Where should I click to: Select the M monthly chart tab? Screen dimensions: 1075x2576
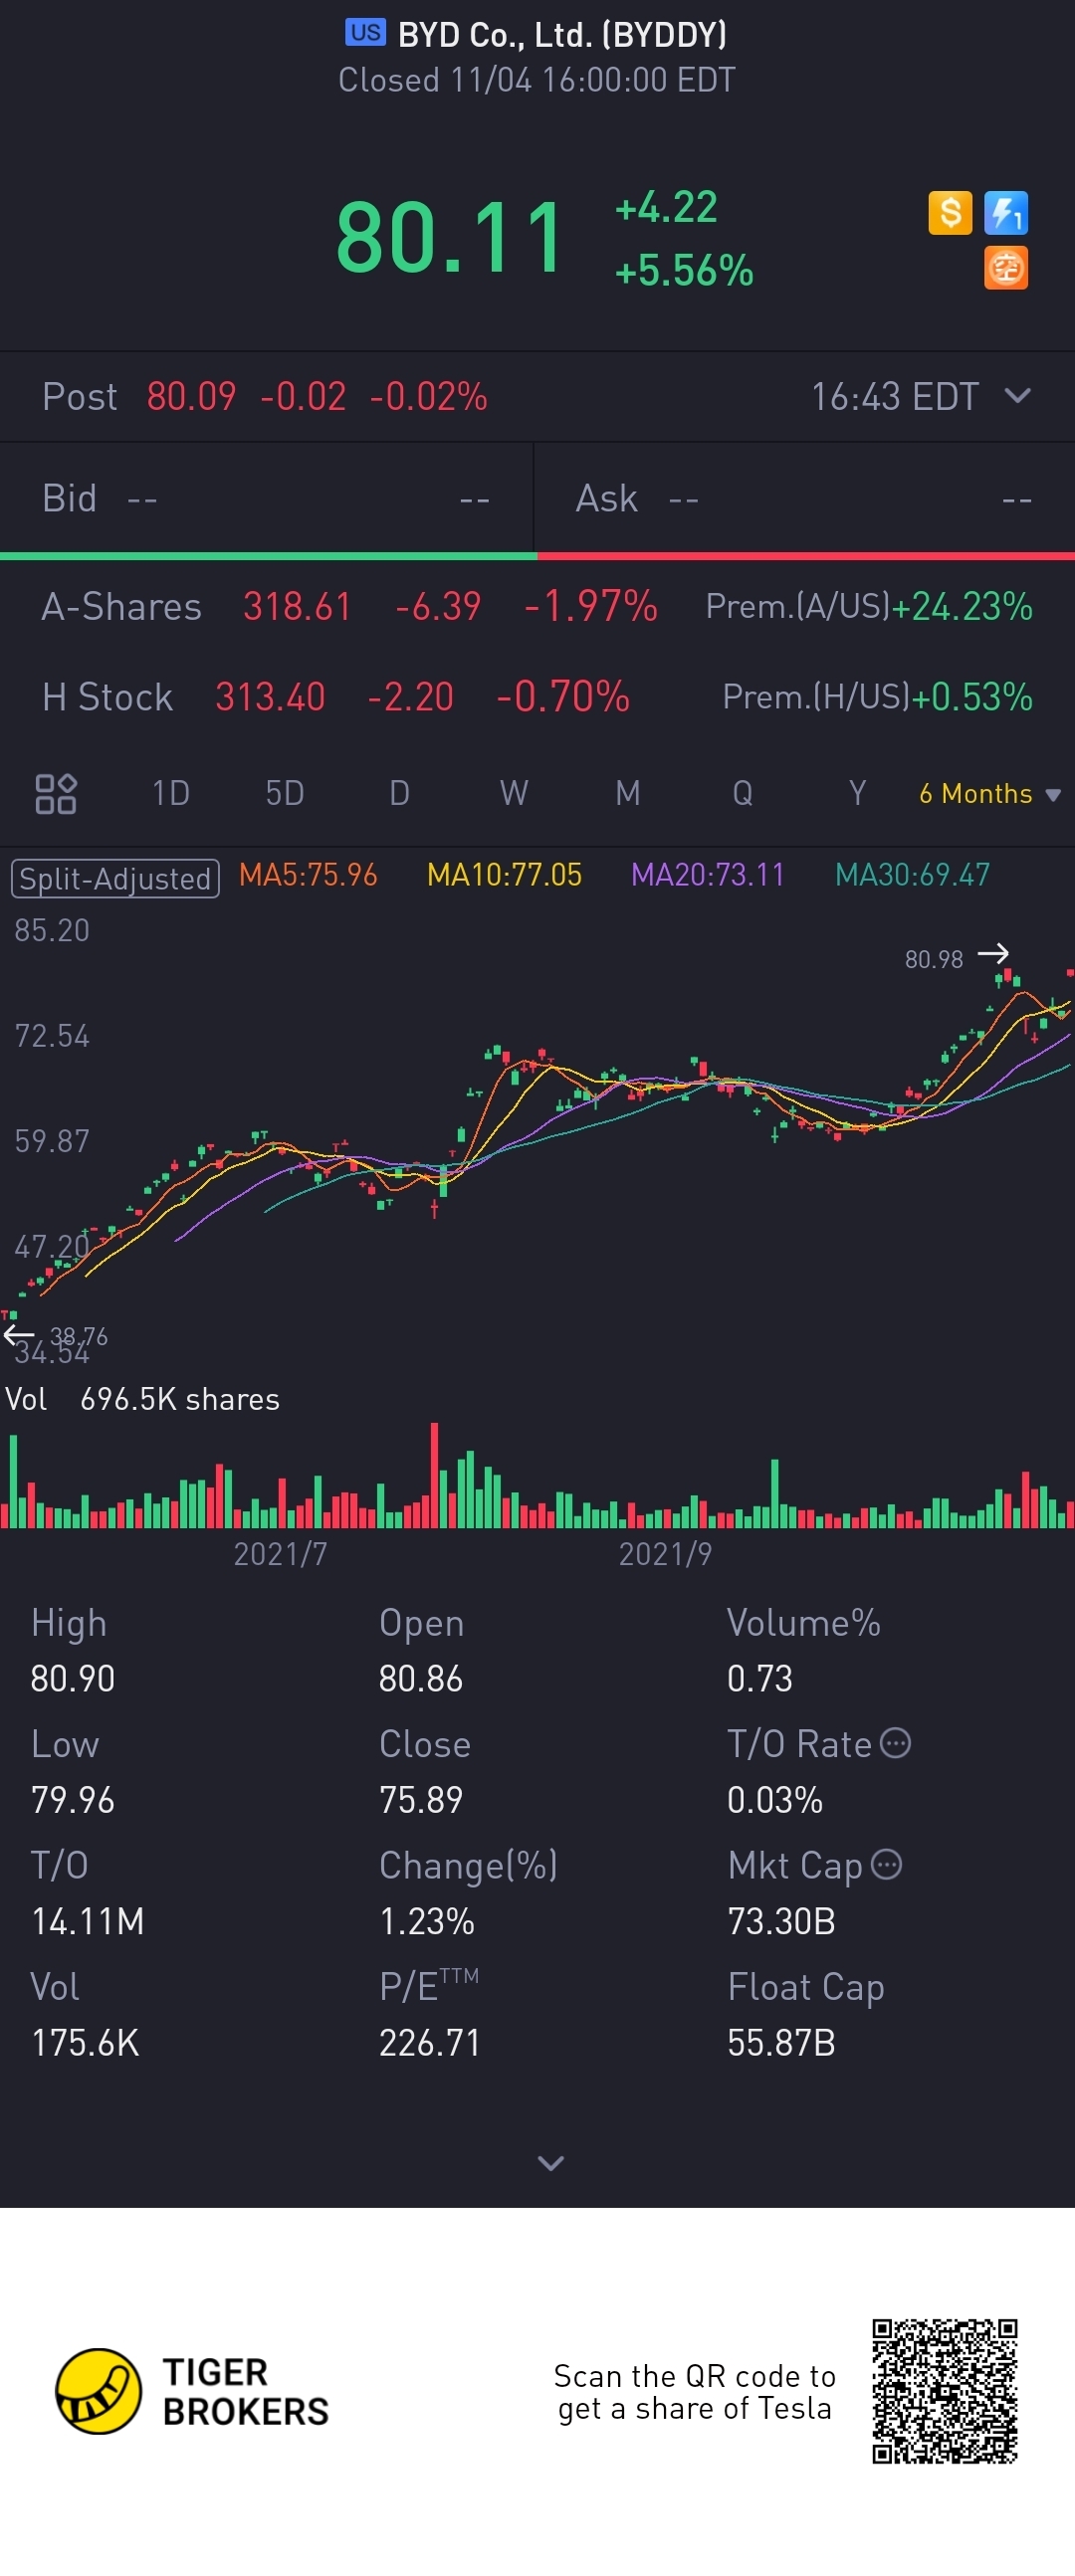pos(628,794)
